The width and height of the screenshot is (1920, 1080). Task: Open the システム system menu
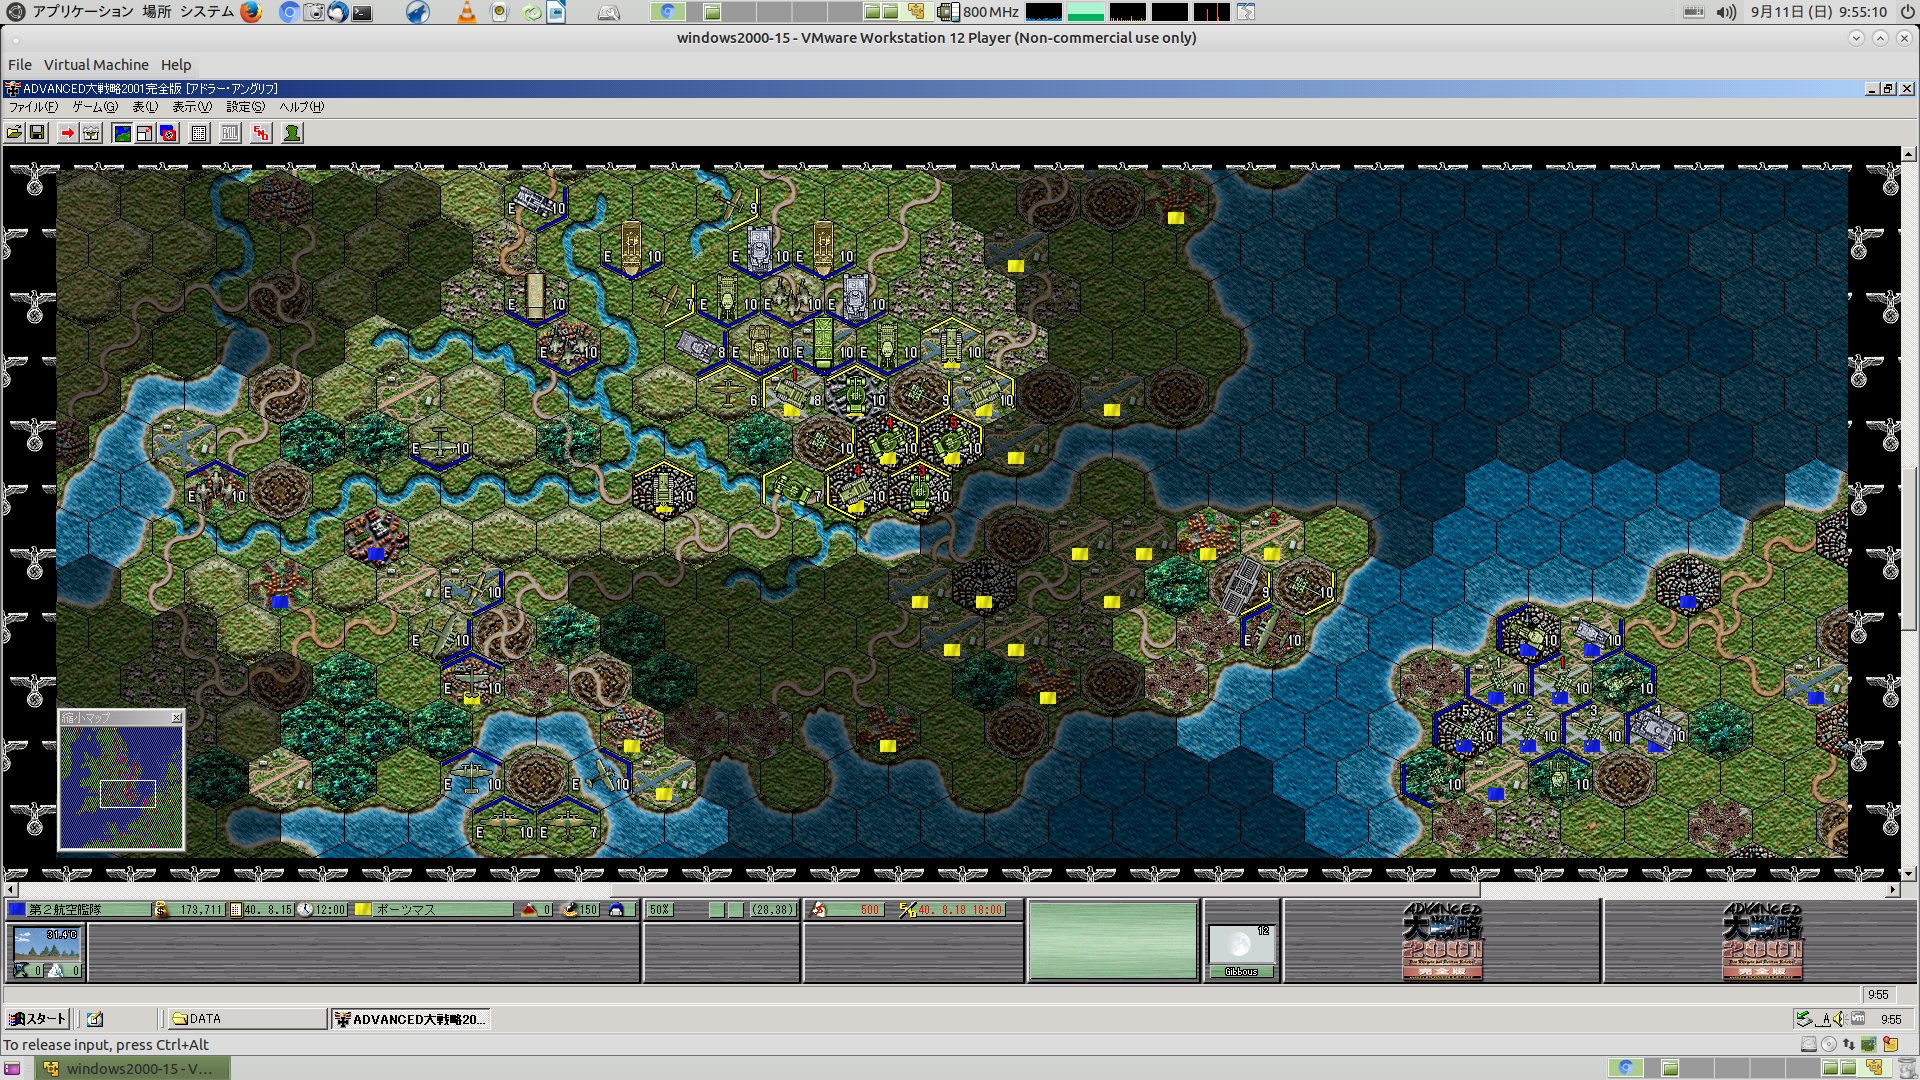207,12
